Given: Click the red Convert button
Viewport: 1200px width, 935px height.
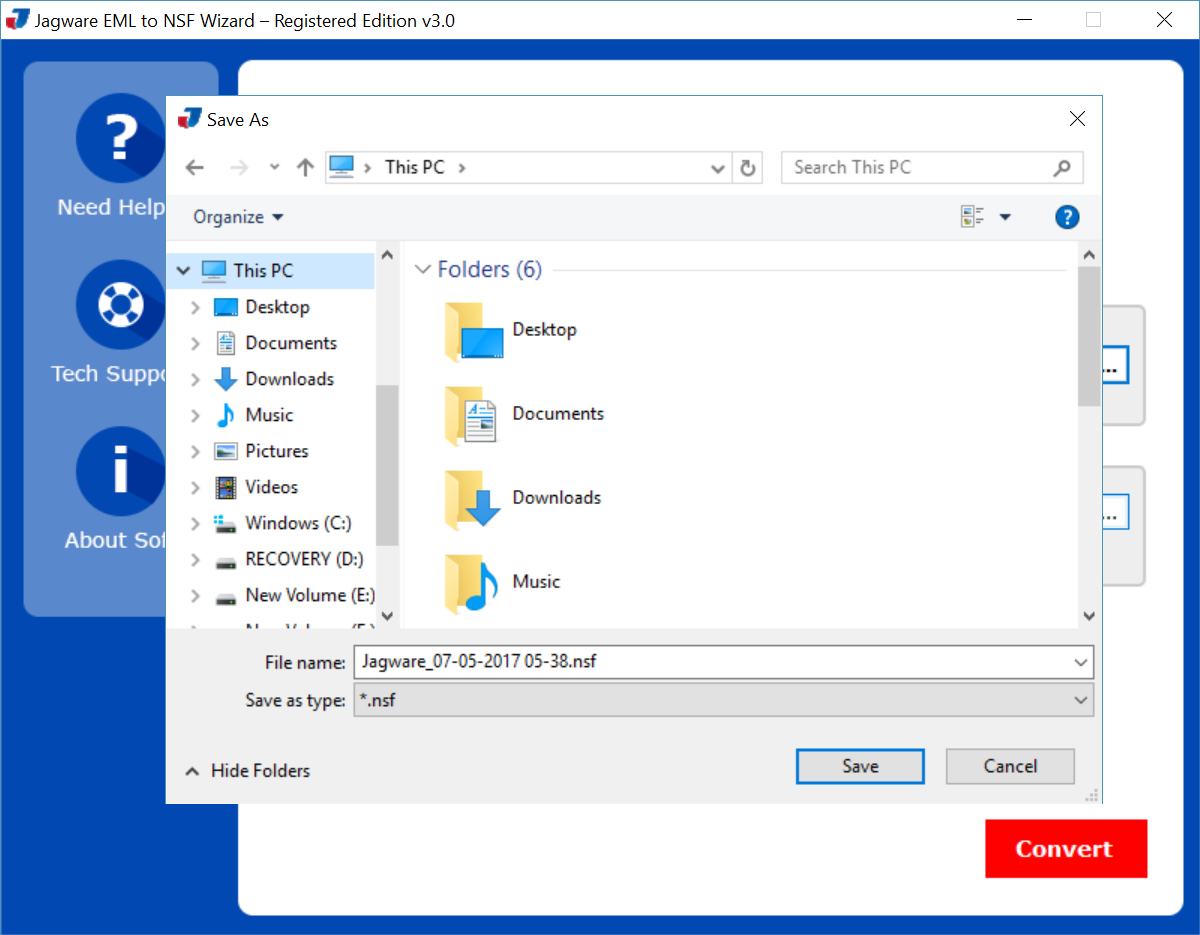Looking at the screenshot, I should click(x=1066, y=849).
